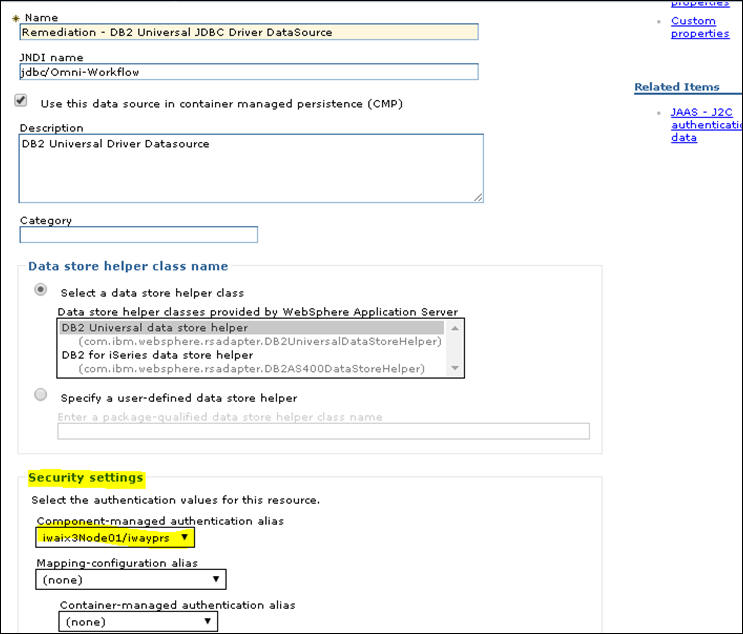The width and height of the screenshot is (743, 634).
Task: Click the Name input field
Action: pyautogui.click(x=249, y=32)
